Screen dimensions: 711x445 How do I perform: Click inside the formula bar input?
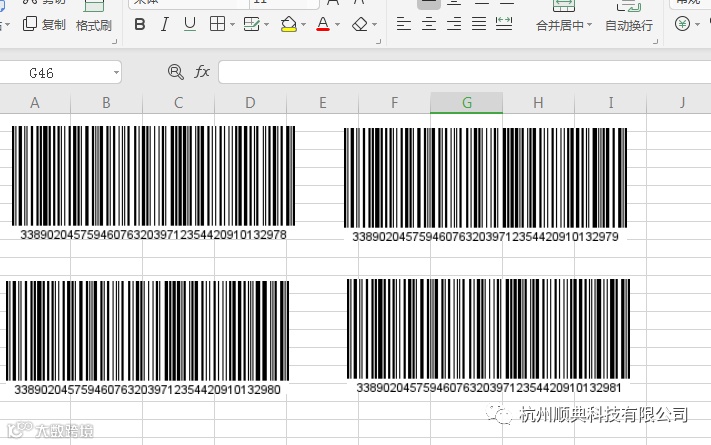(x=464, y=72)
